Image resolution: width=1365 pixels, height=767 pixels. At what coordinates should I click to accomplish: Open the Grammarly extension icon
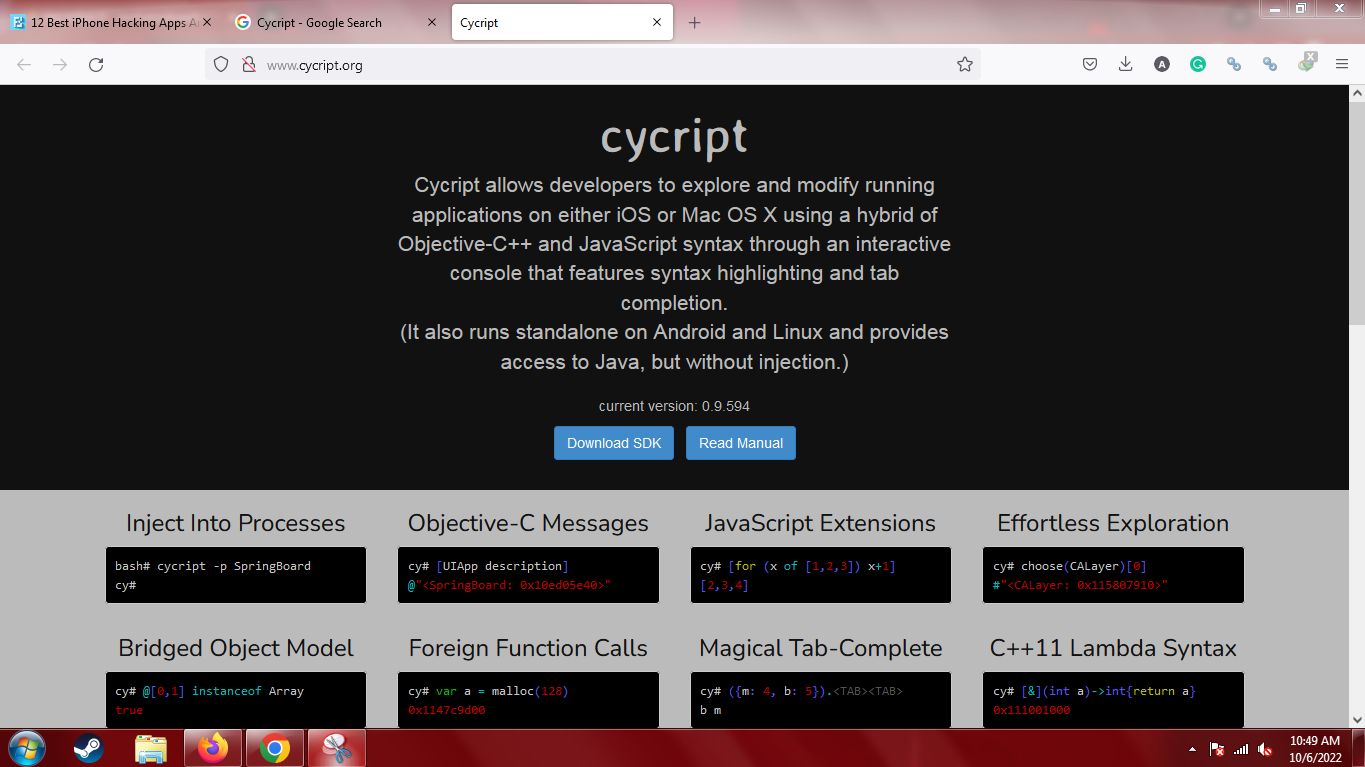[x=1198, y=64]
